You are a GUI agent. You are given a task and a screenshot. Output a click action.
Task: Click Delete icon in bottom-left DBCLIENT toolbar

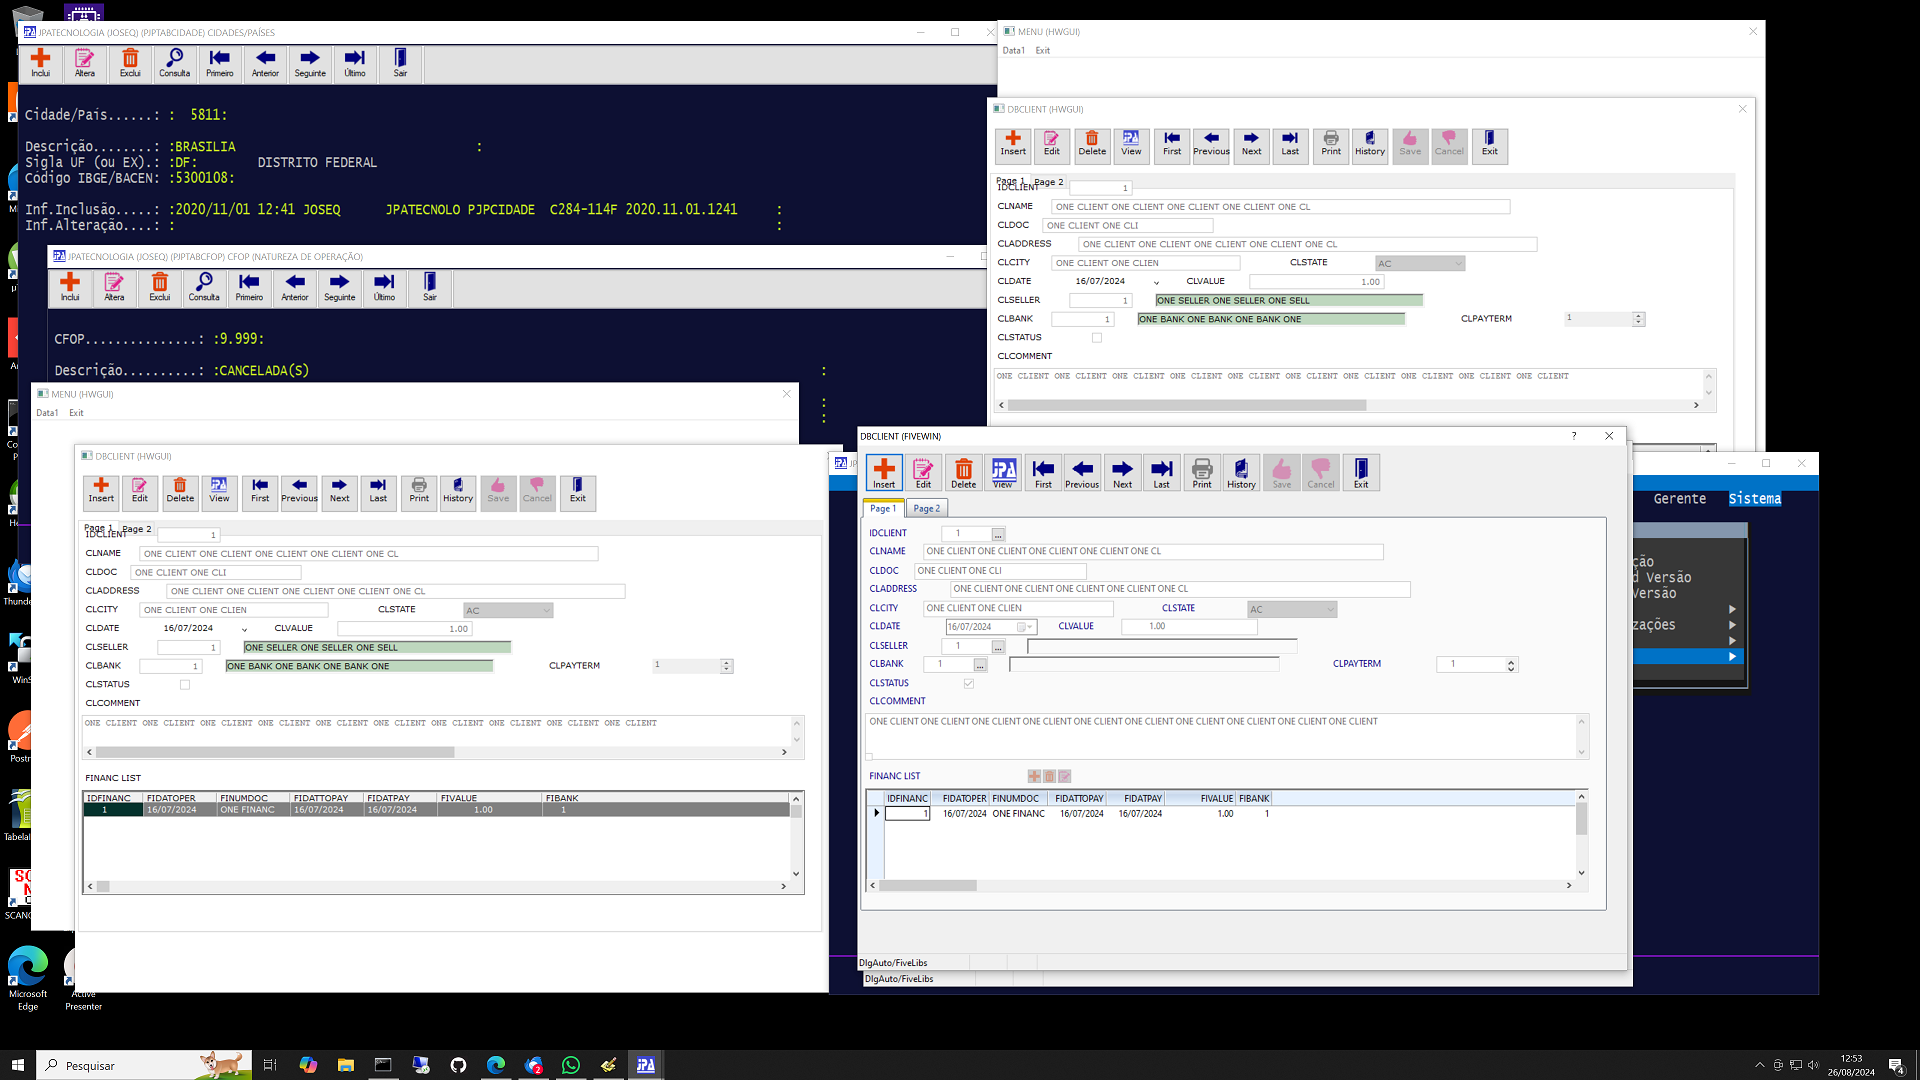pos(180,491)
